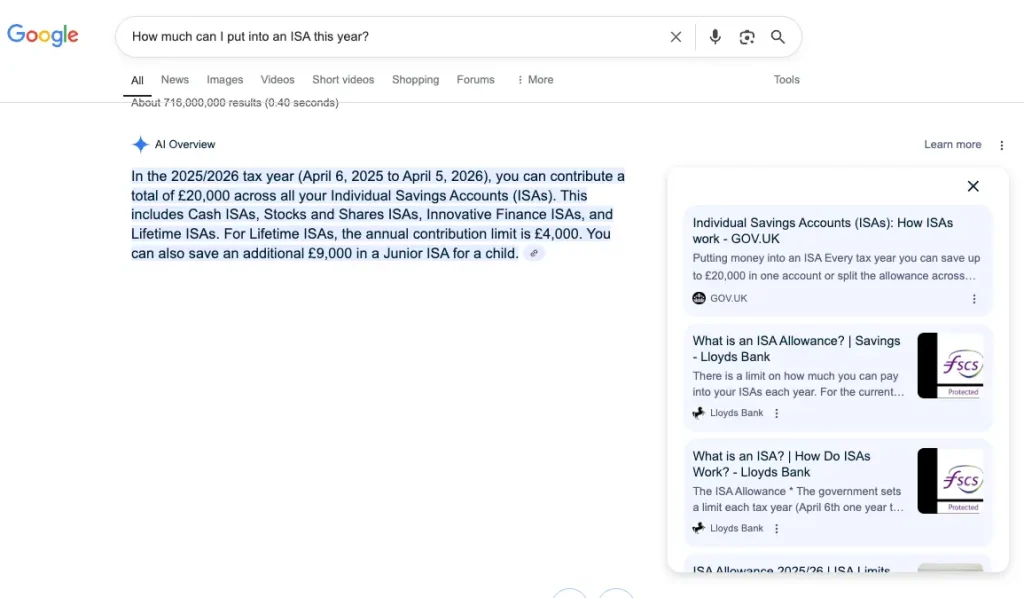1024x598 pixels.
Task: Click the GOV.UK source name text
Action: click(728, 298)
